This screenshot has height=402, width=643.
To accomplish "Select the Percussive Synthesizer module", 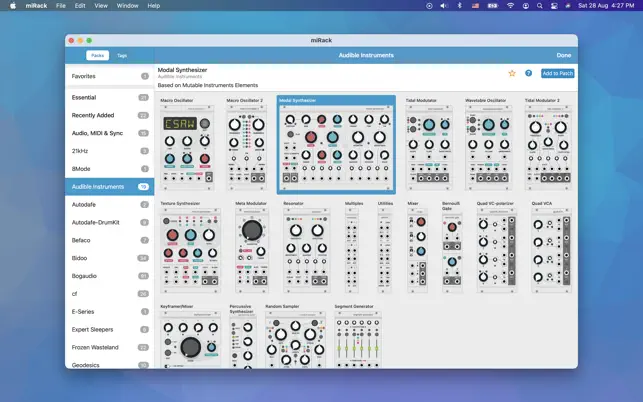I will pyautogui.click(x=243, y=342).
